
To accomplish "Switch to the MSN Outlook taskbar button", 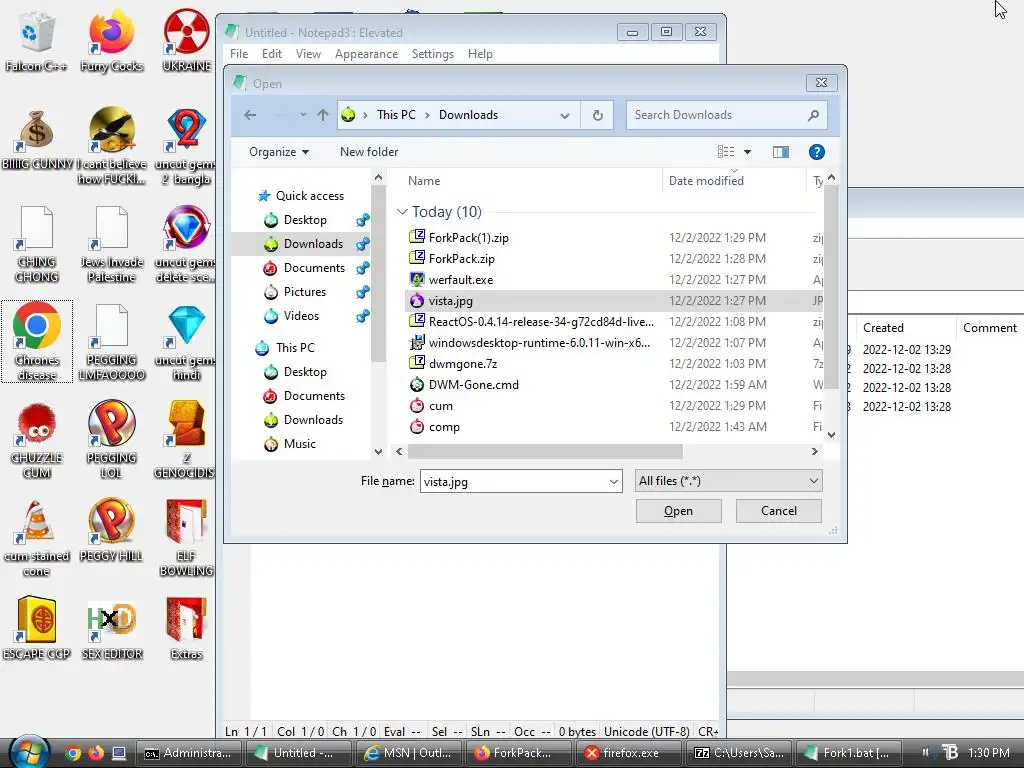I will click(x=408, y=753).
